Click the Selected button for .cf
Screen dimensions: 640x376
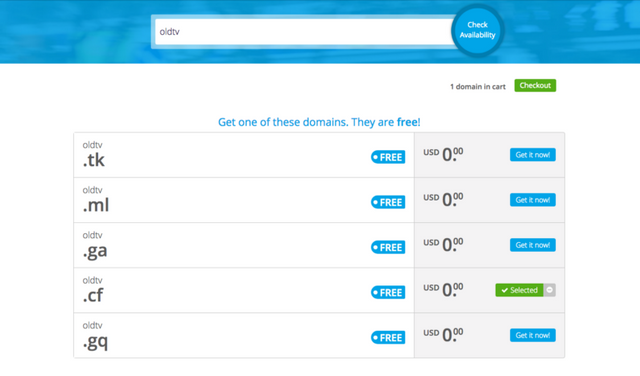pyautogui.click(x=519, y=290)
